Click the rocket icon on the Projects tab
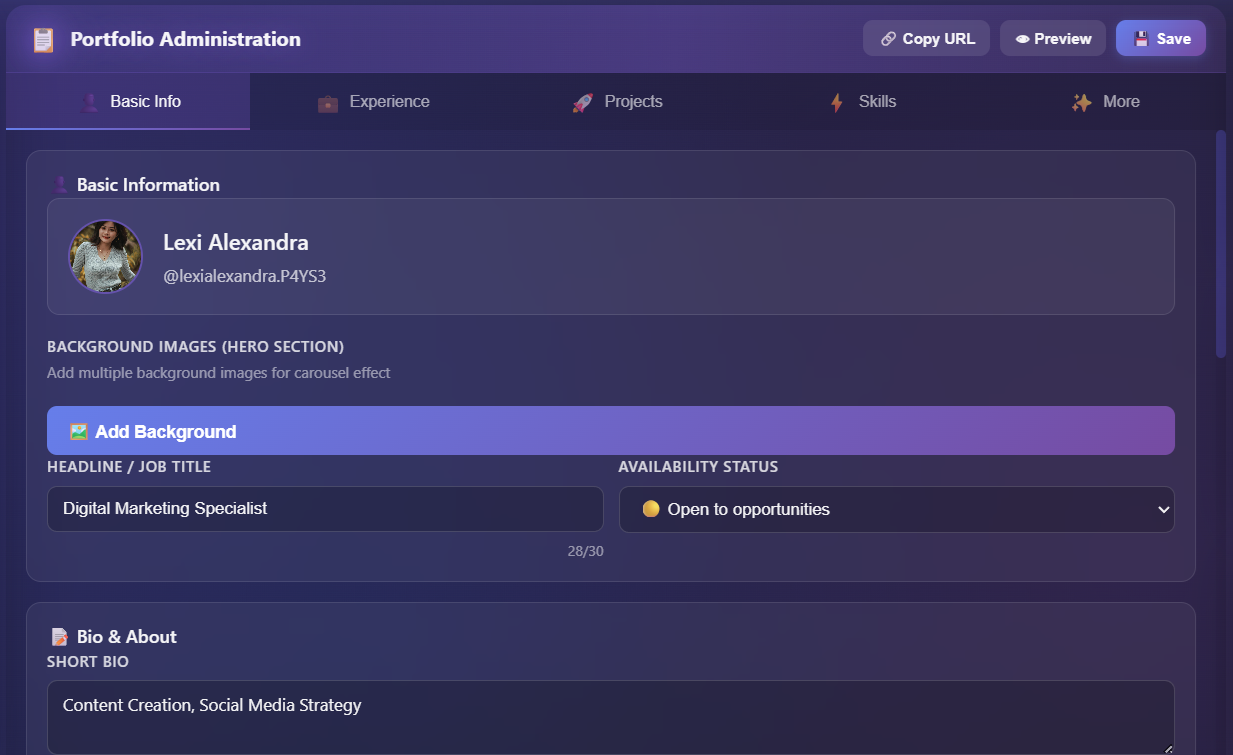This screenshot has height=755, width=1233. click(581, 101)
